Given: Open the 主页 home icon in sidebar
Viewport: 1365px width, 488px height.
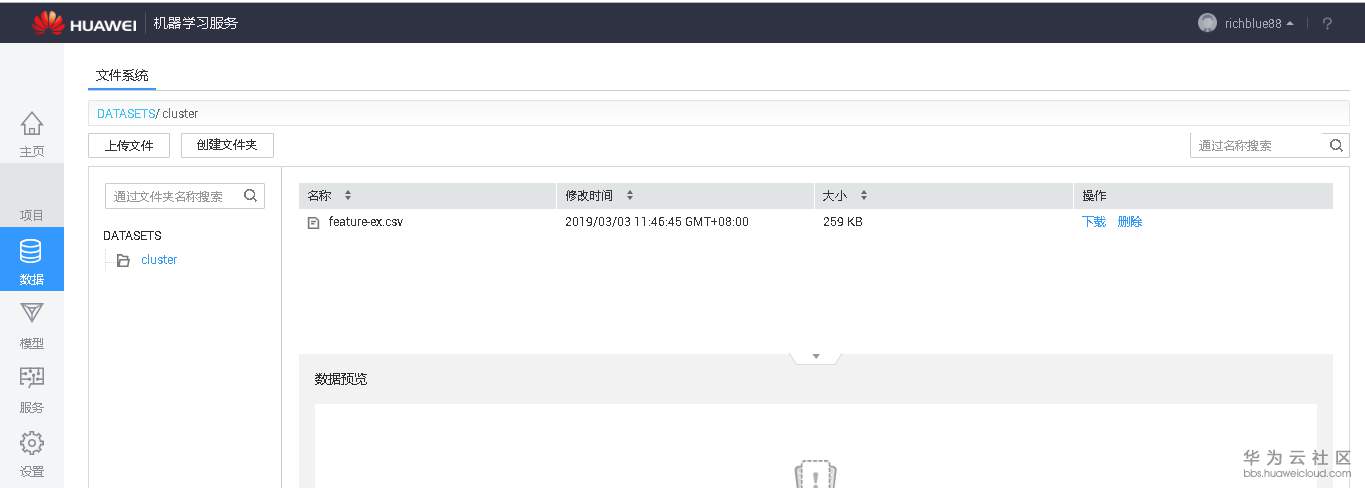Looking at the screenshot, I should pos(32,124).
